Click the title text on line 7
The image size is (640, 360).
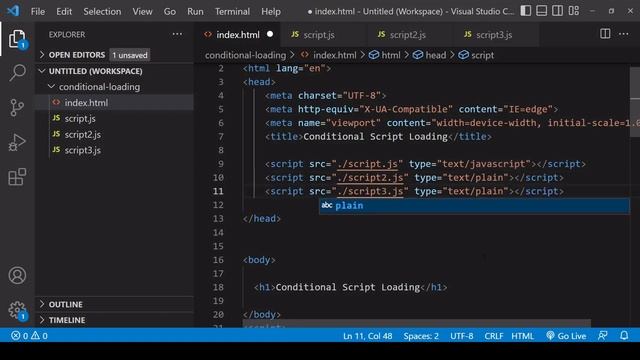pos(376,137)
